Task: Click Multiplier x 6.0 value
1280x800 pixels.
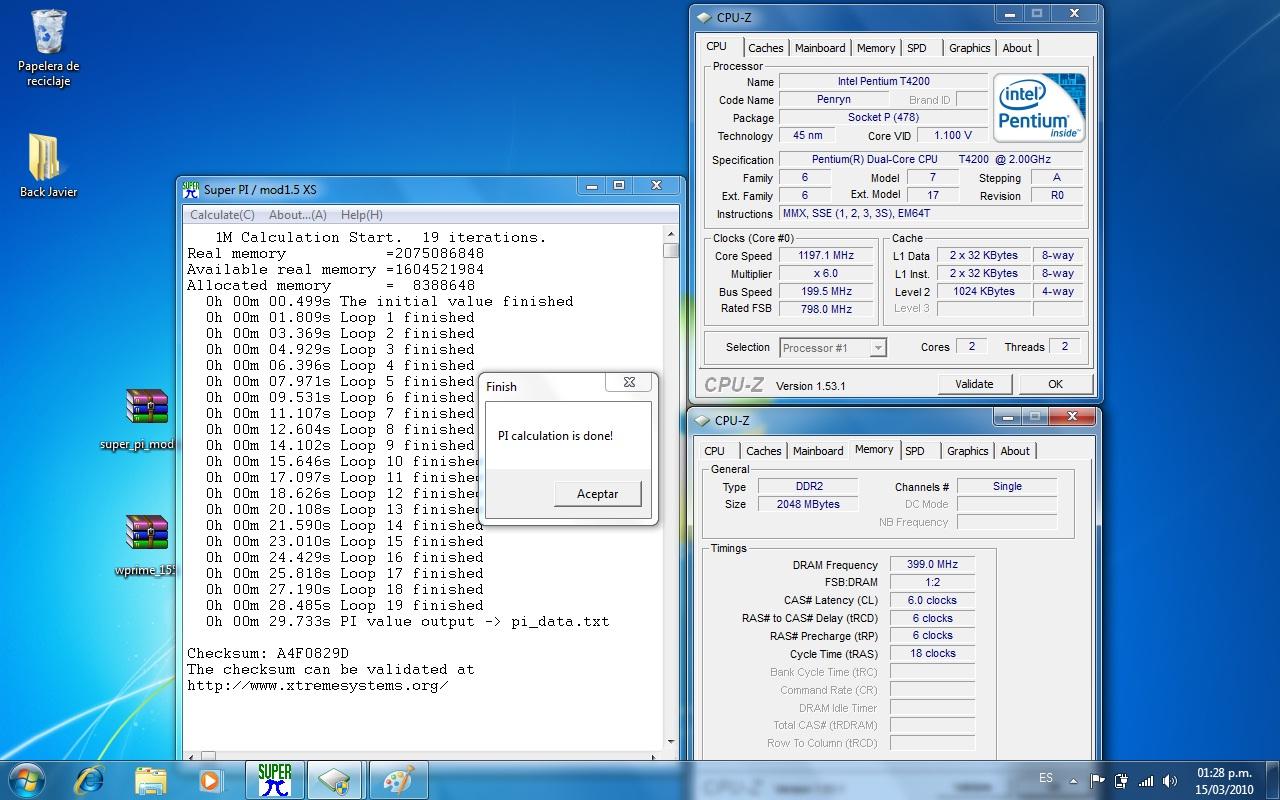Action: tap(826, 274)
